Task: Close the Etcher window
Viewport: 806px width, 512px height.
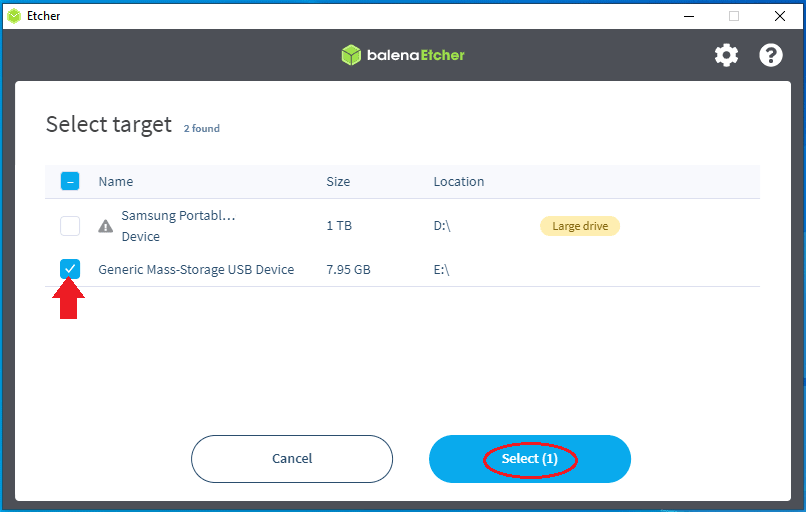Action: click(779, 16)
